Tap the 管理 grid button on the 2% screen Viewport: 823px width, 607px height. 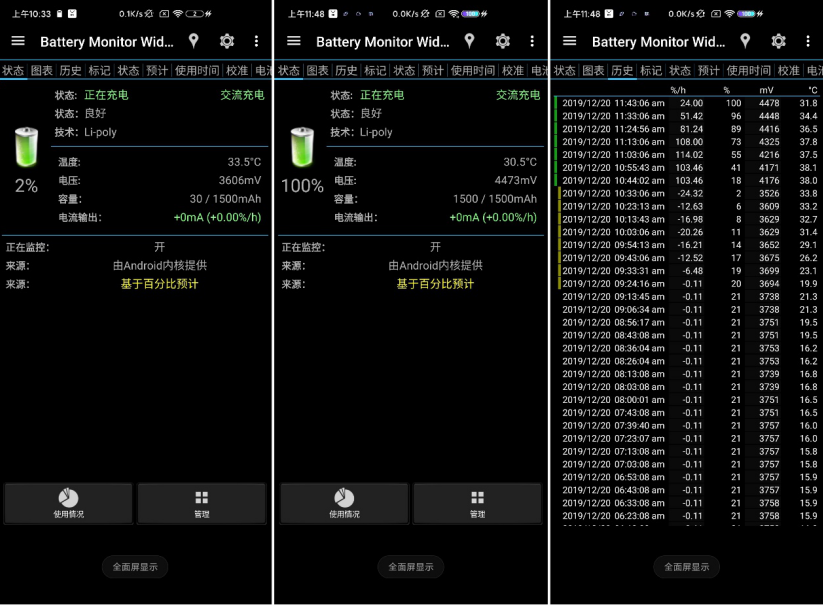point(202,504)
